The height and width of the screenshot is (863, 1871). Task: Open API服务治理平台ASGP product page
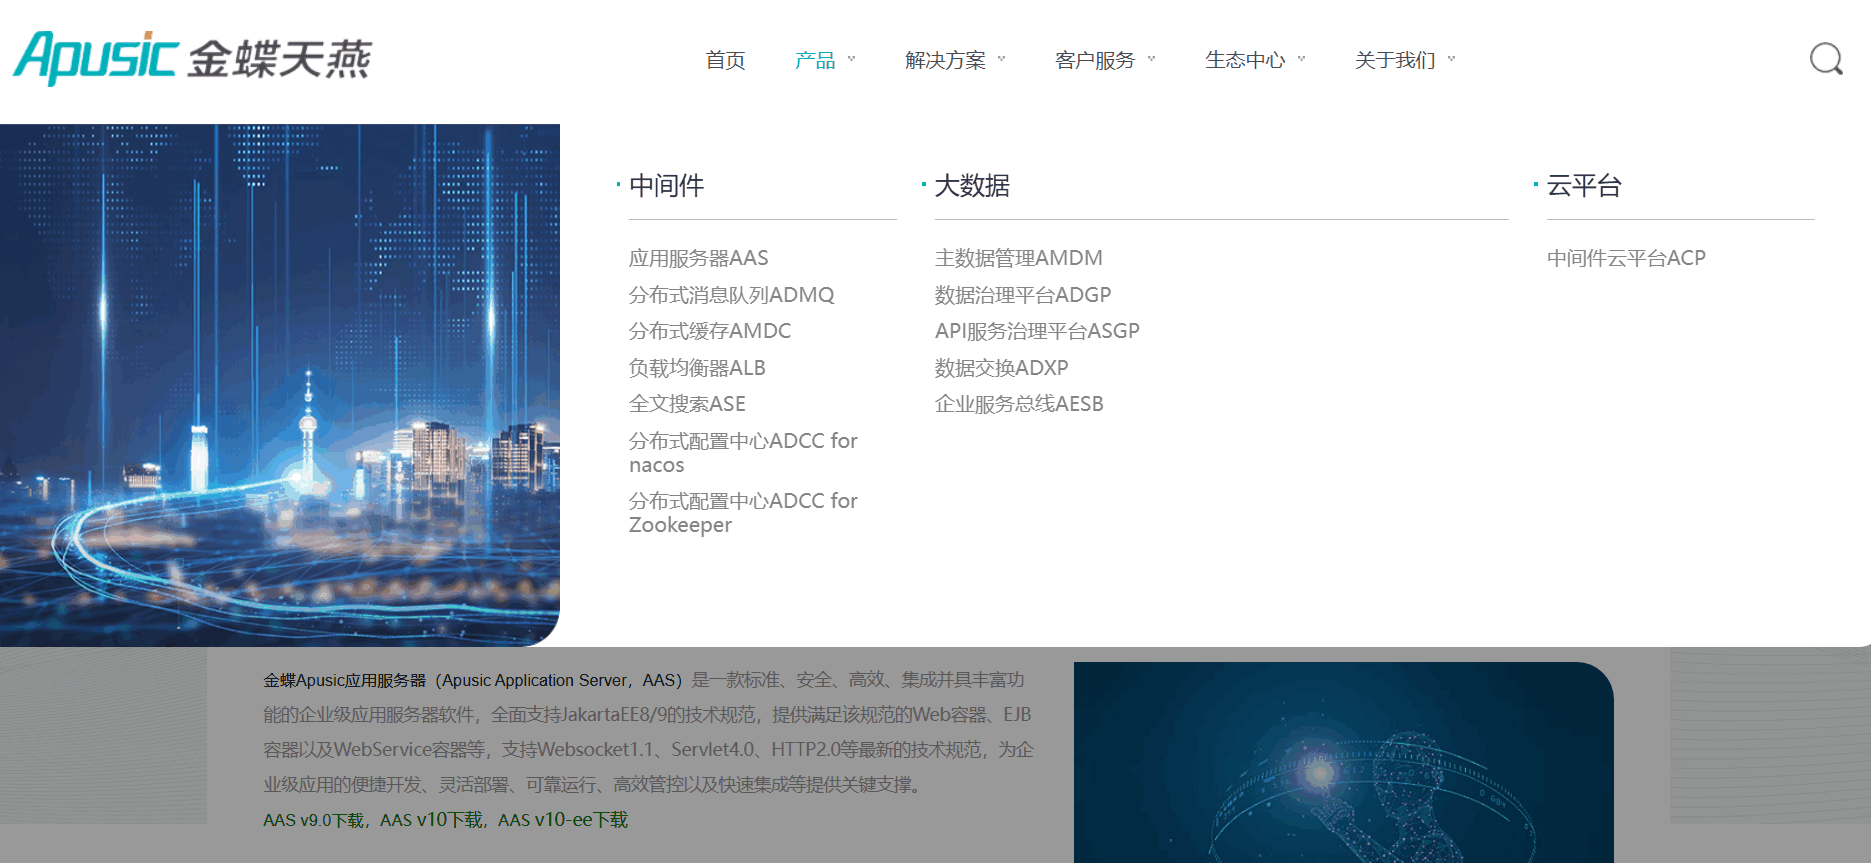[x=1037, y=331]
